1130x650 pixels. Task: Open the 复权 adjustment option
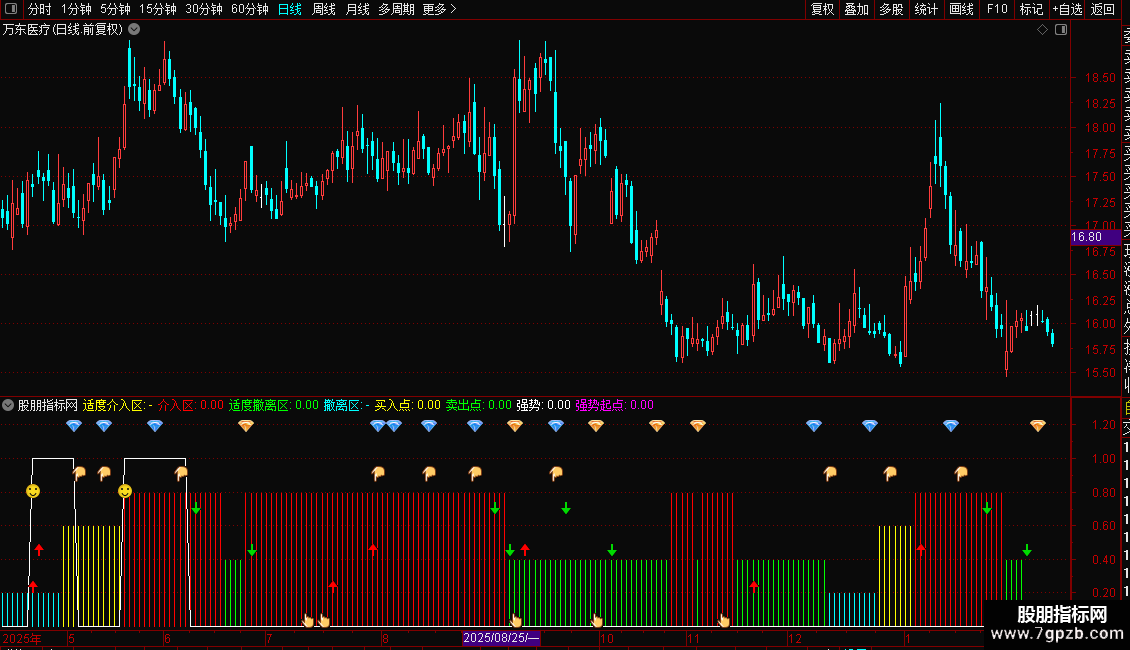[822, 9]
